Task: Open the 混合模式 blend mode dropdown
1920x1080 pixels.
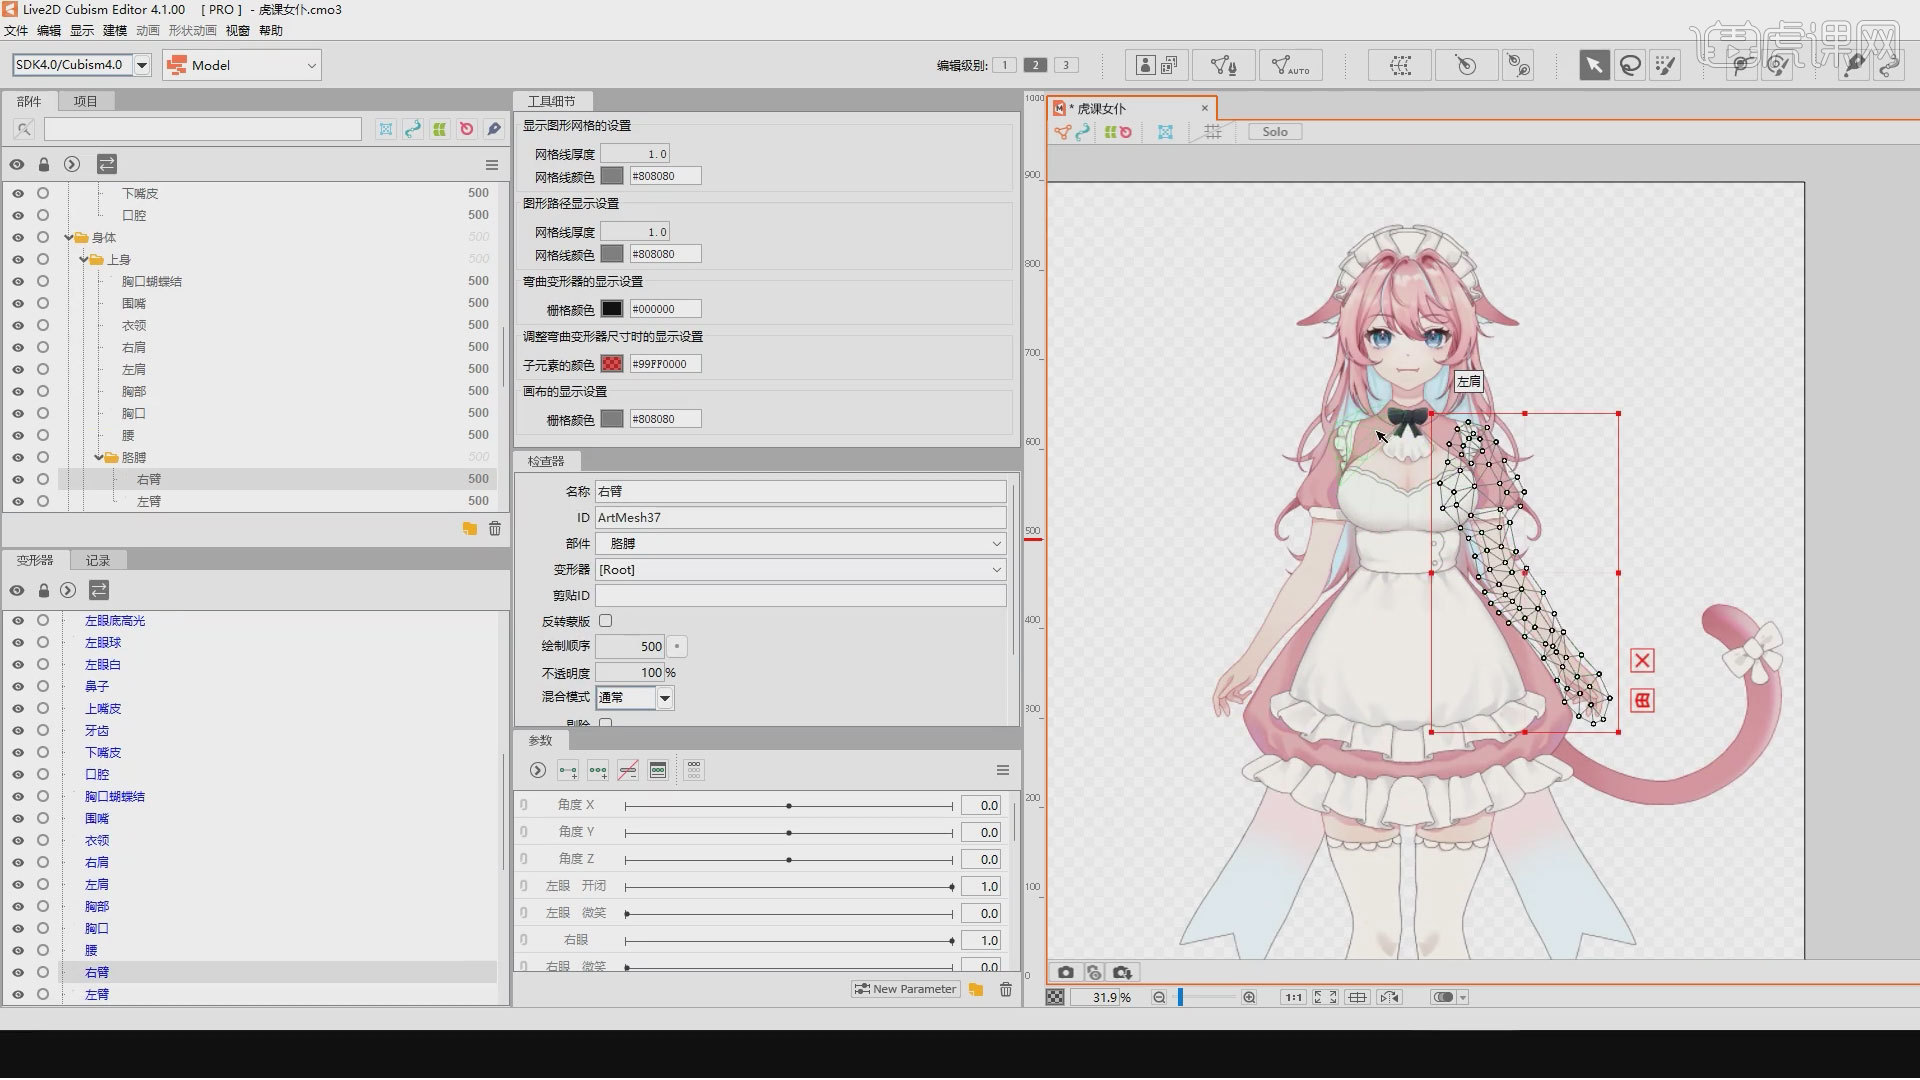Action: (x=664, y=697)
